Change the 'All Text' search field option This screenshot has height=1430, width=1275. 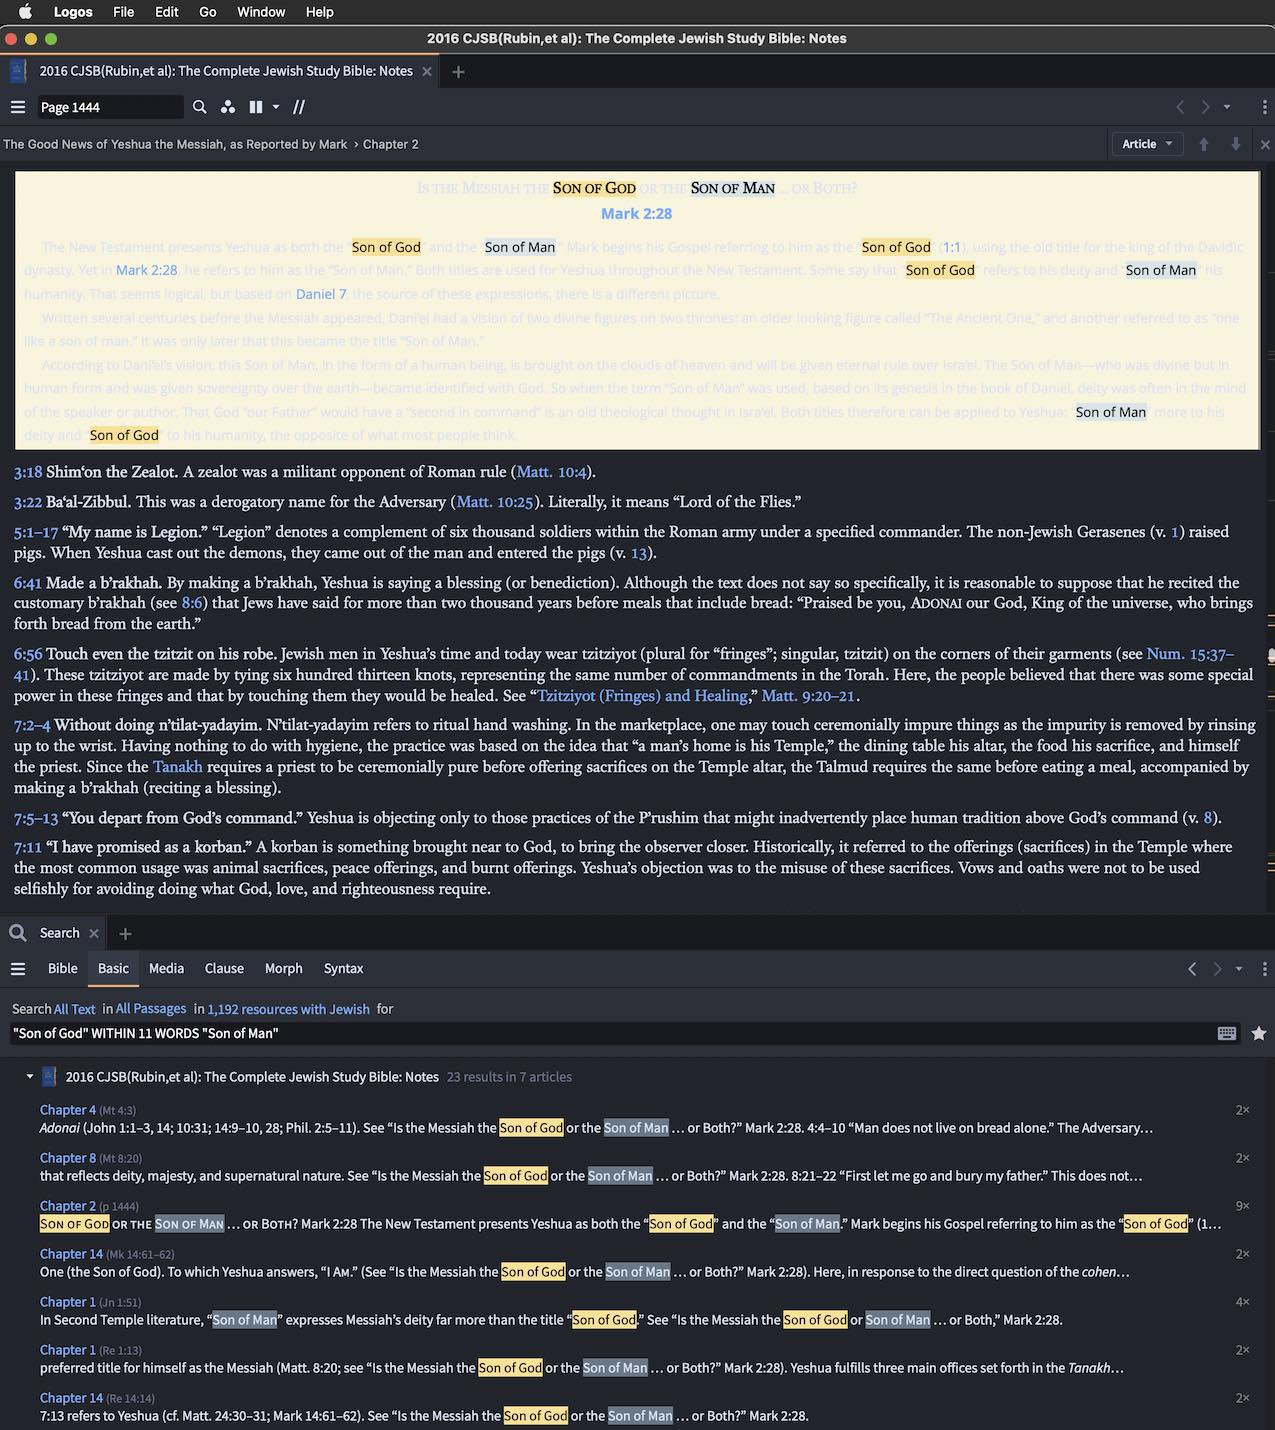(74, 1009)
